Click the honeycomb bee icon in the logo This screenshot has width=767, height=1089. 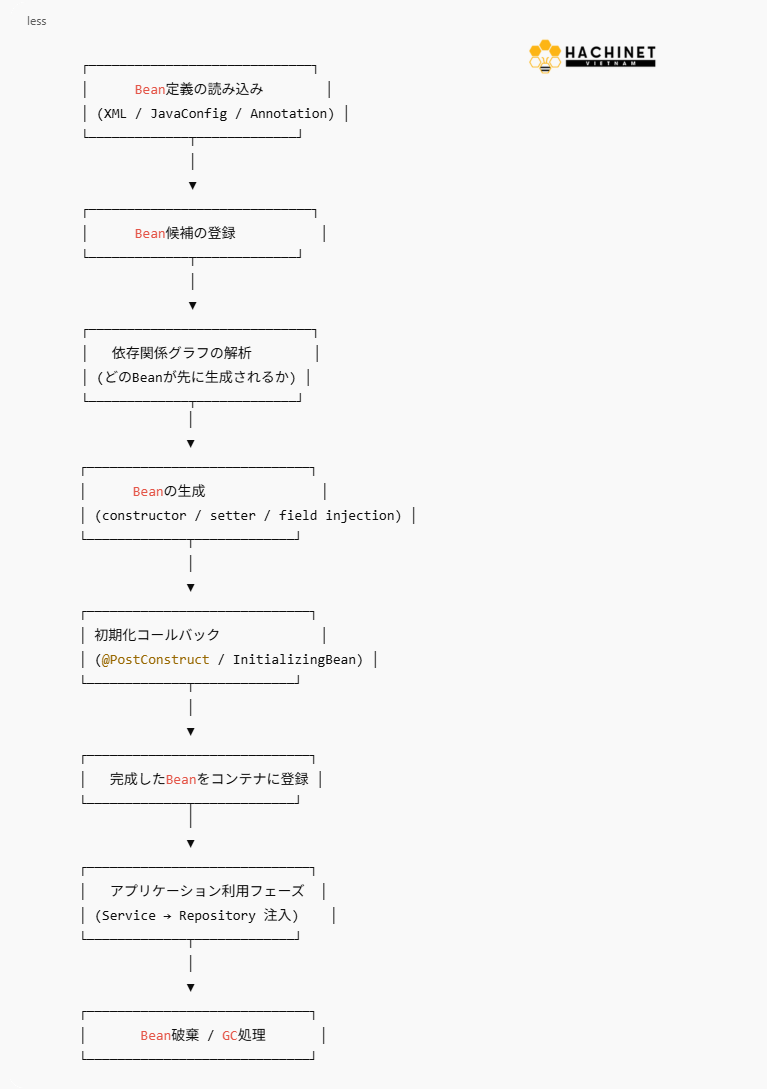(x=545, y=56)
